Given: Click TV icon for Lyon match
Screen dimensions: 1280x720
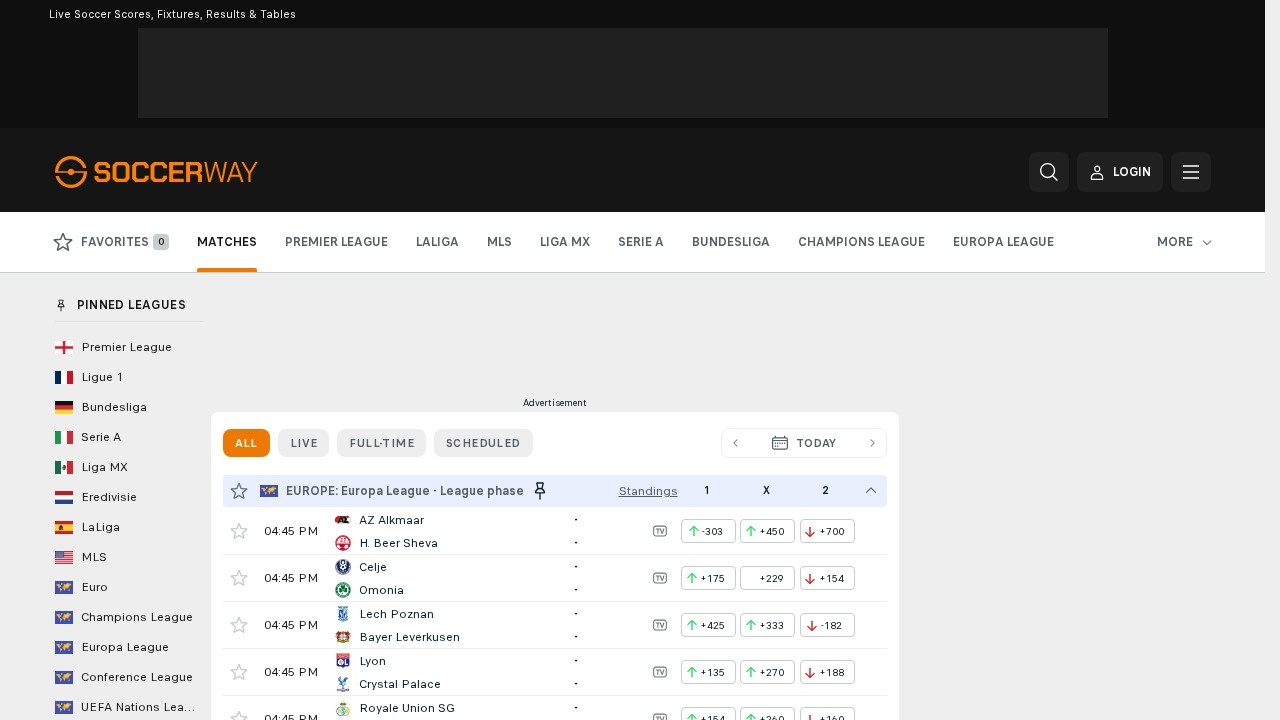Looking at the screenshot, I should pyautogui.click(x=660, y=672).
